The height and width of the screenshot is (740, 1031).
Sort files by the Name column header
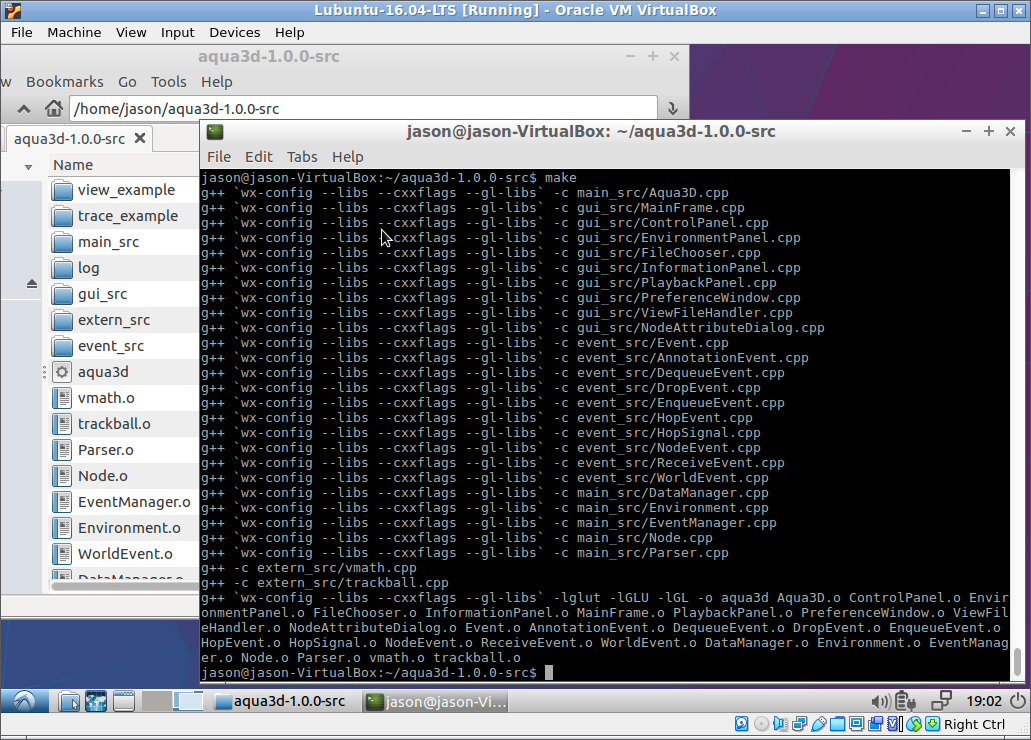[x=124, y=165]
